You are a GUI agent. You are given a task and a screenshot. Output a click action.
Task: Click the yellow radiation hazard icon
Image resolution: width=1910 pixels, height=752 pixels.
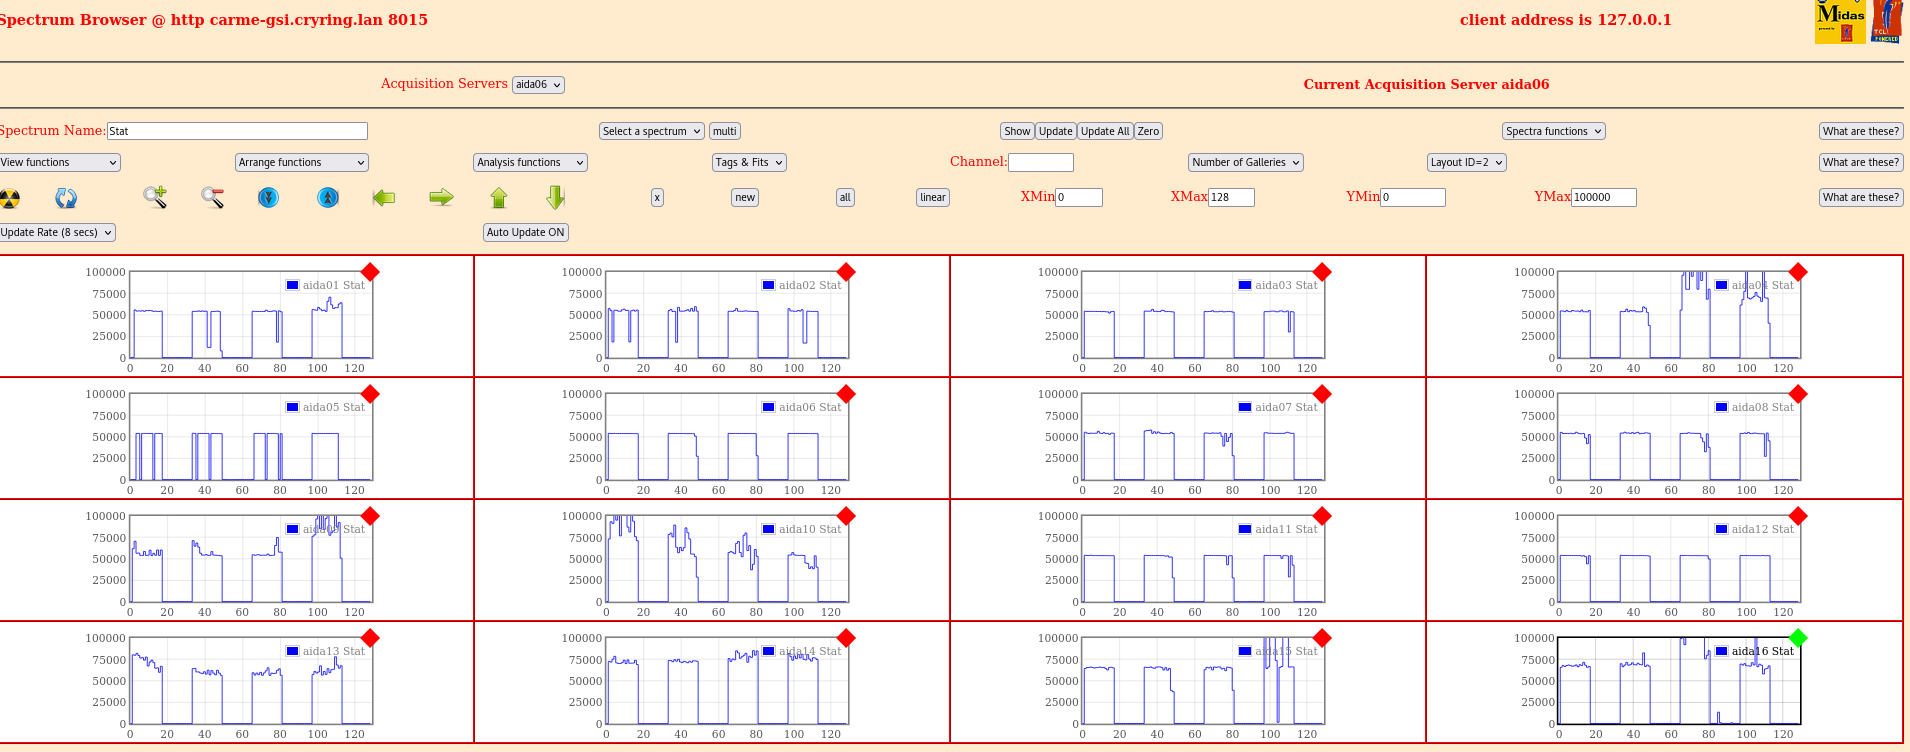(10, 198)
